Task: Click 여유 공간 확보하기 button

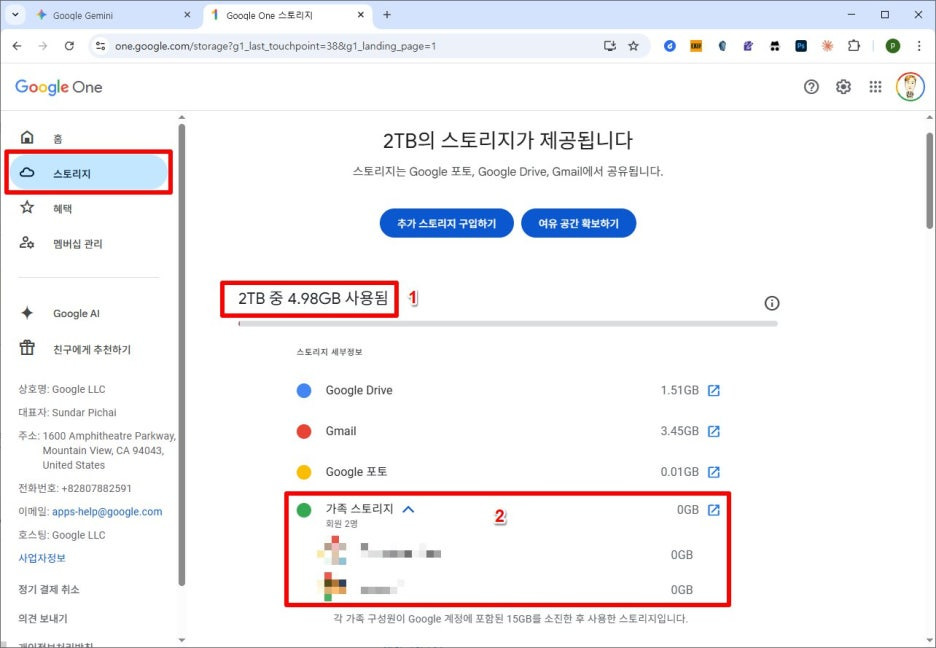Action: click(x=578, y=223)
